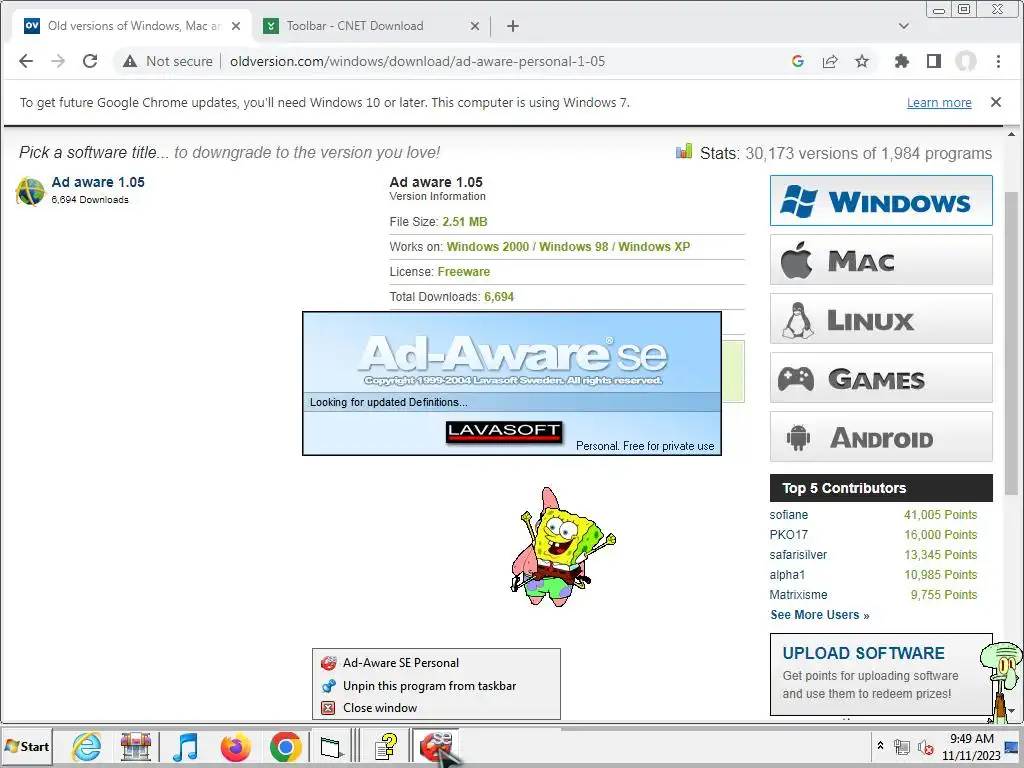Open contributor sofiane's profile

[788, 515]
